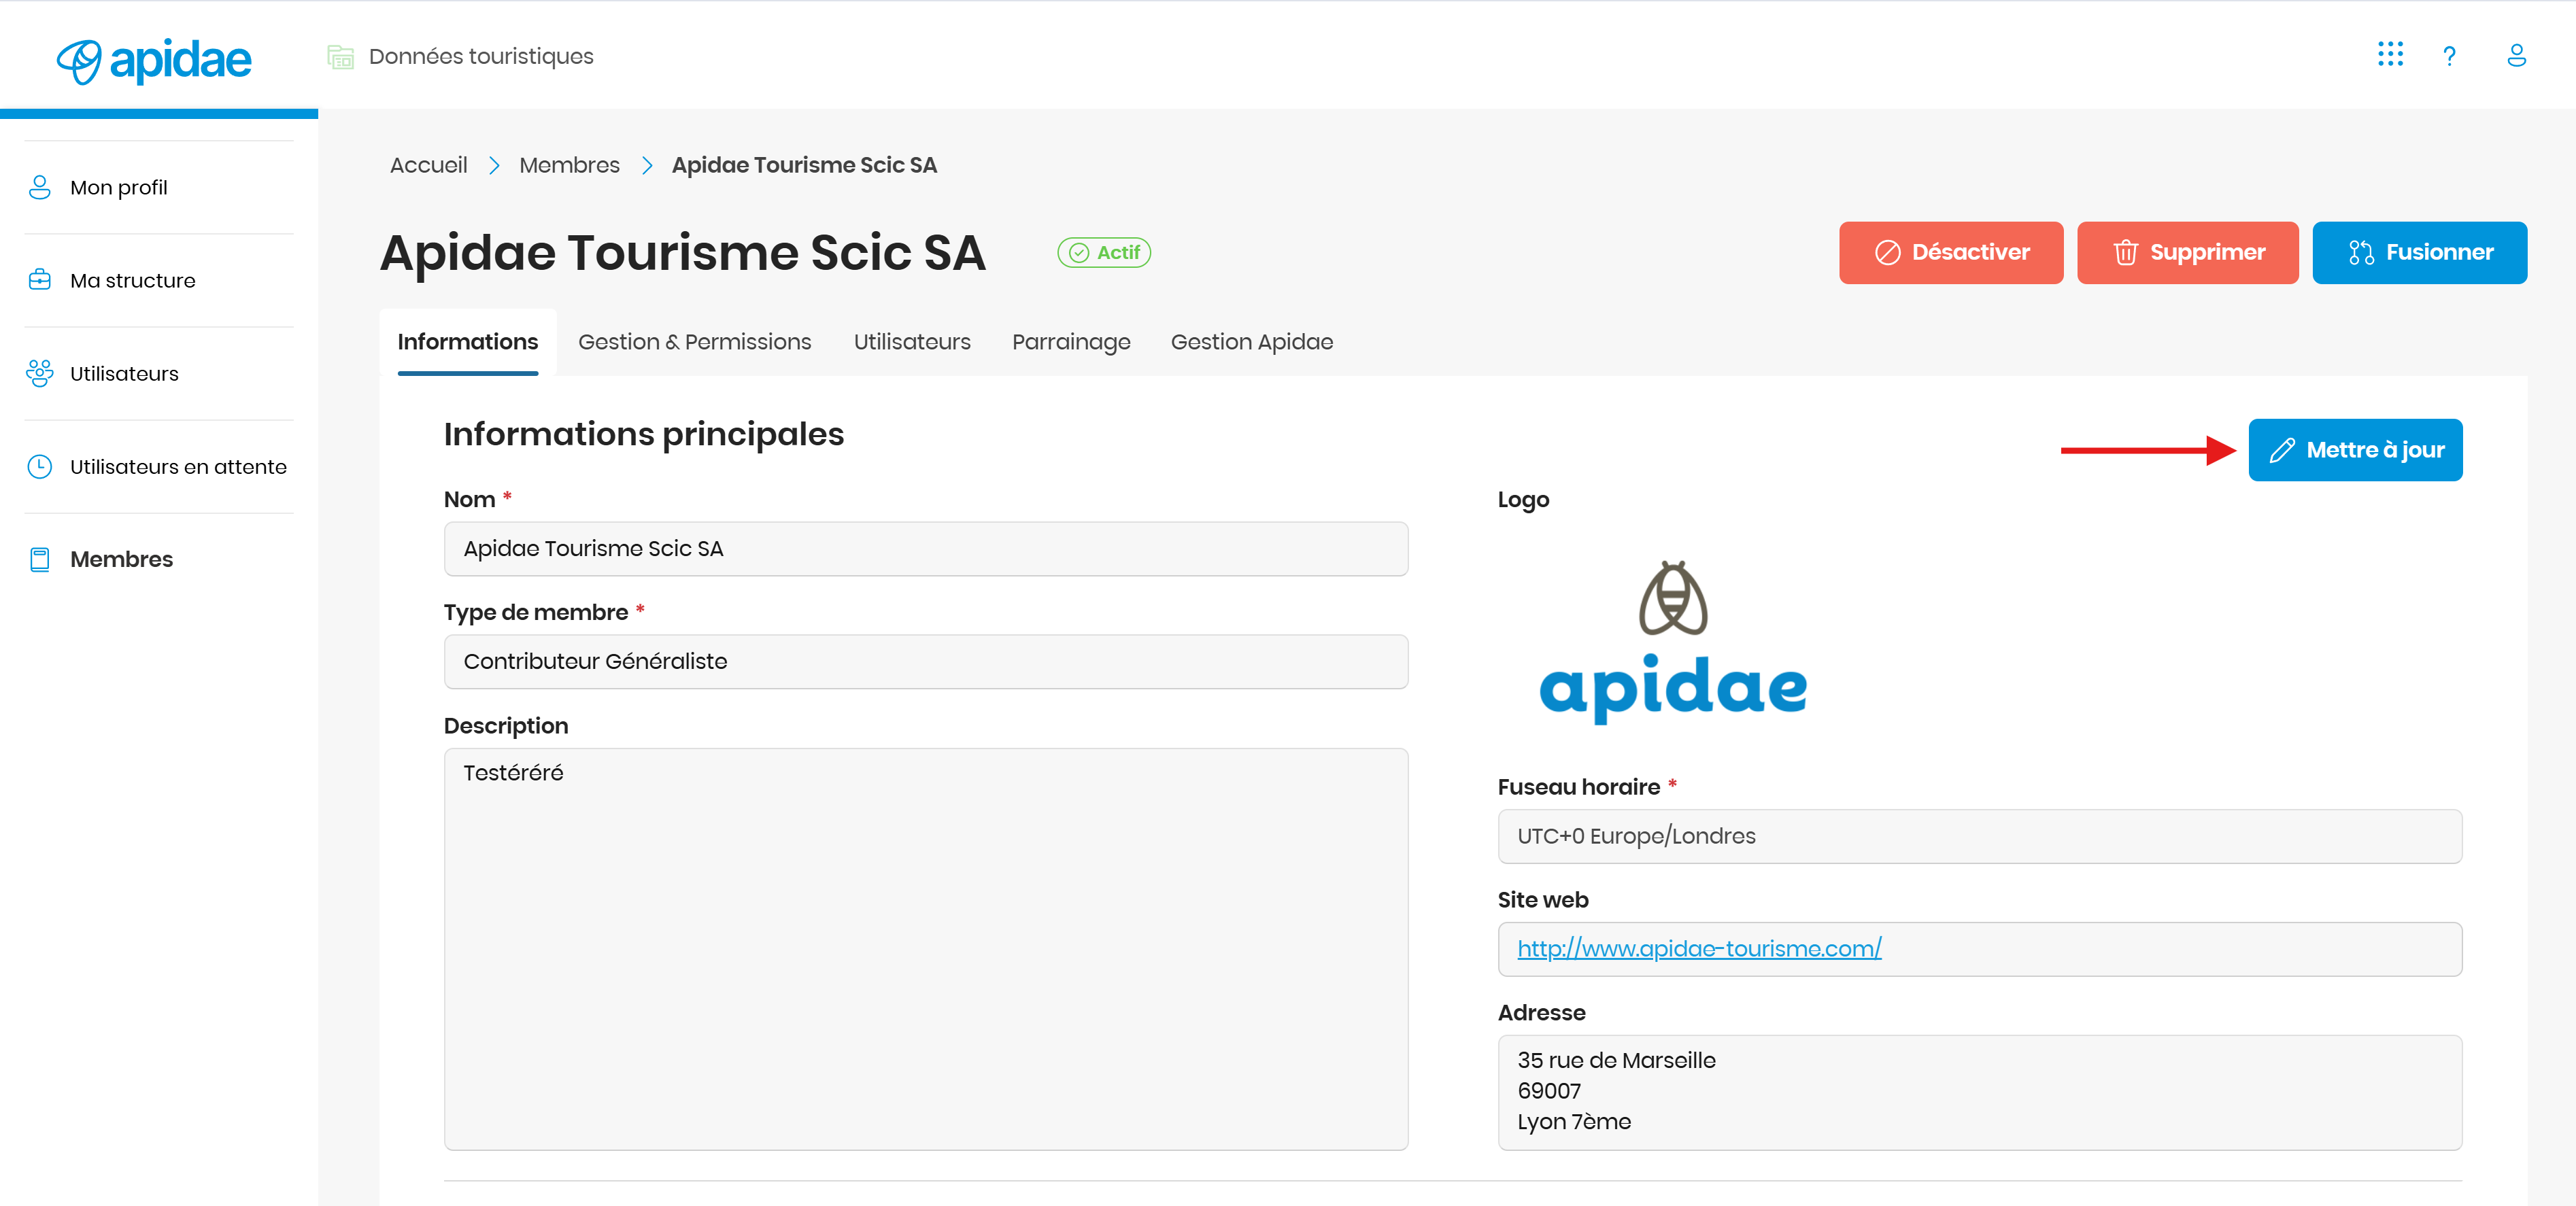Open the help question mark icon
This screenshot has height=1206, width=2576.
[2449, 56]
